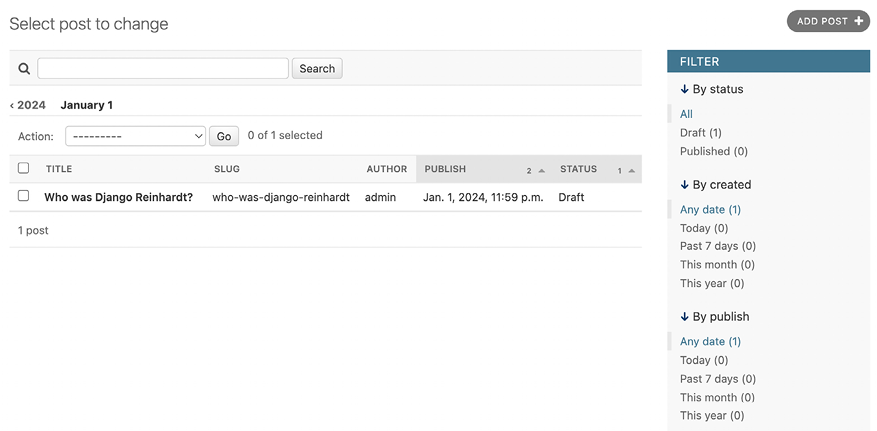Screen dimensions: 877x431
Task: Select Any date (1) under By created
Action: point(710,210)
